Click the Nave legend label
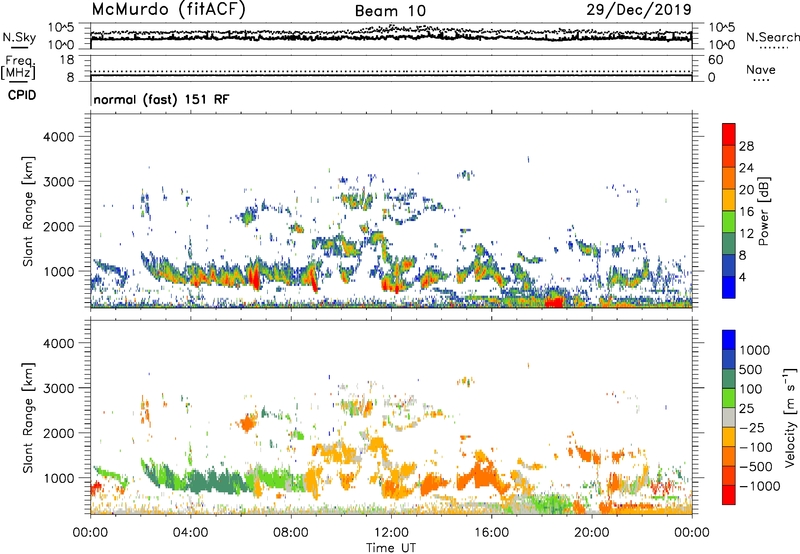800x554 pixels. (761, 69)
